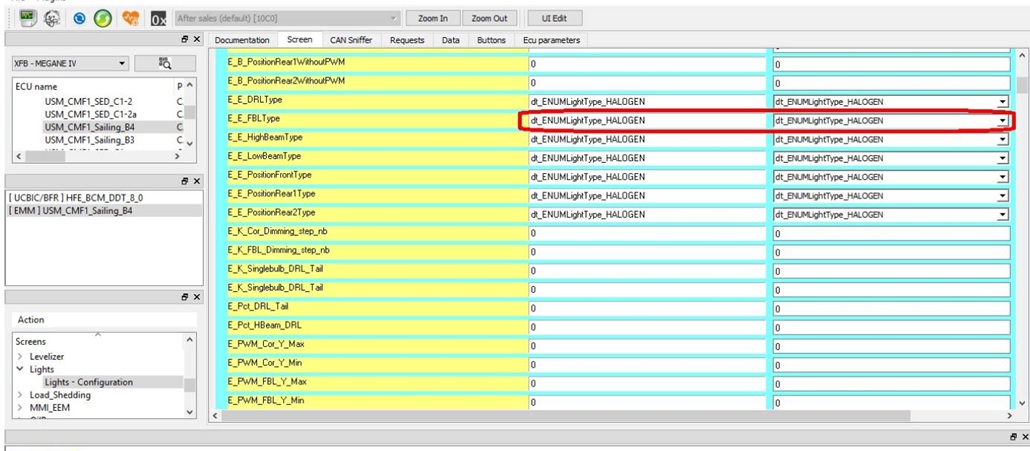Open the E_E_LowBeamType value dropdown
The height and width of the screenshot is (451, 1030).
tap(1002, 158)
